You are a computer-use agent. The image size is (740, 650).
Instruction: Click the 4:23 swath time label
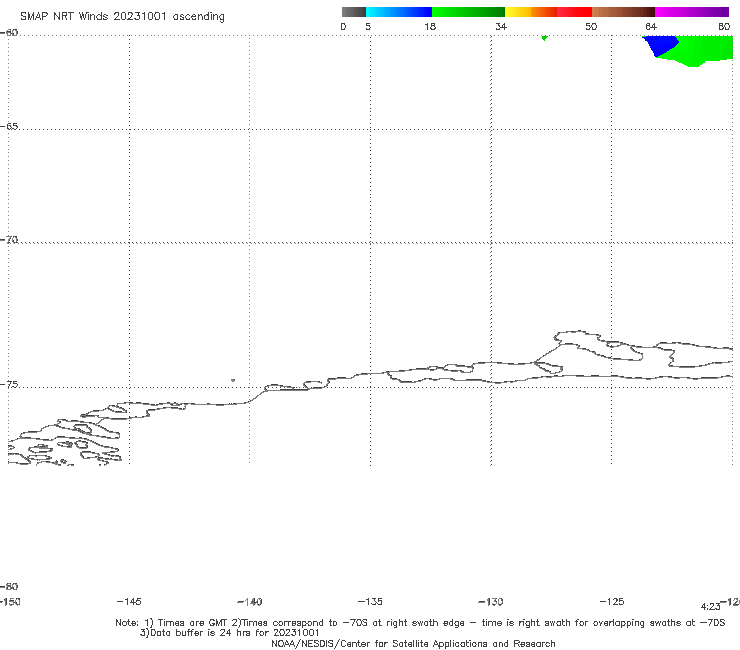tap(710, 607)
